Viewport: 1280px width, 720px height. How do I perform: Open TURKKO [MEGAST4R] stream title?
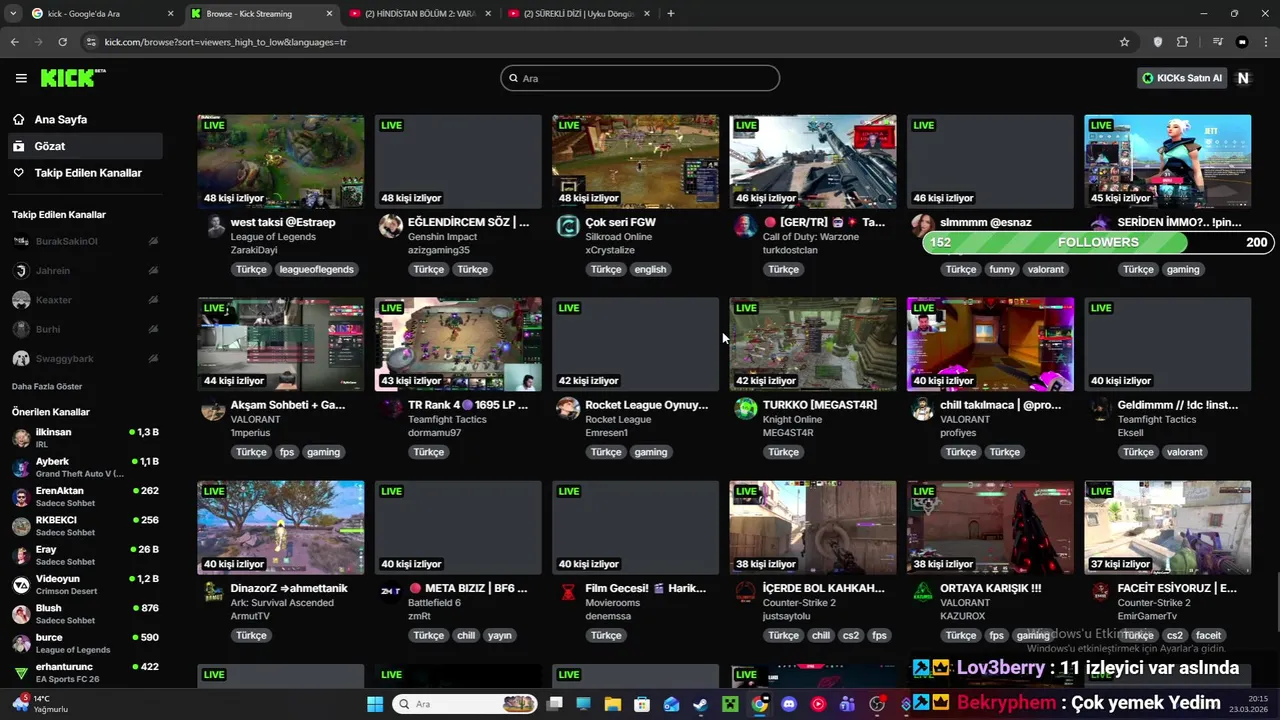point(820,405)
